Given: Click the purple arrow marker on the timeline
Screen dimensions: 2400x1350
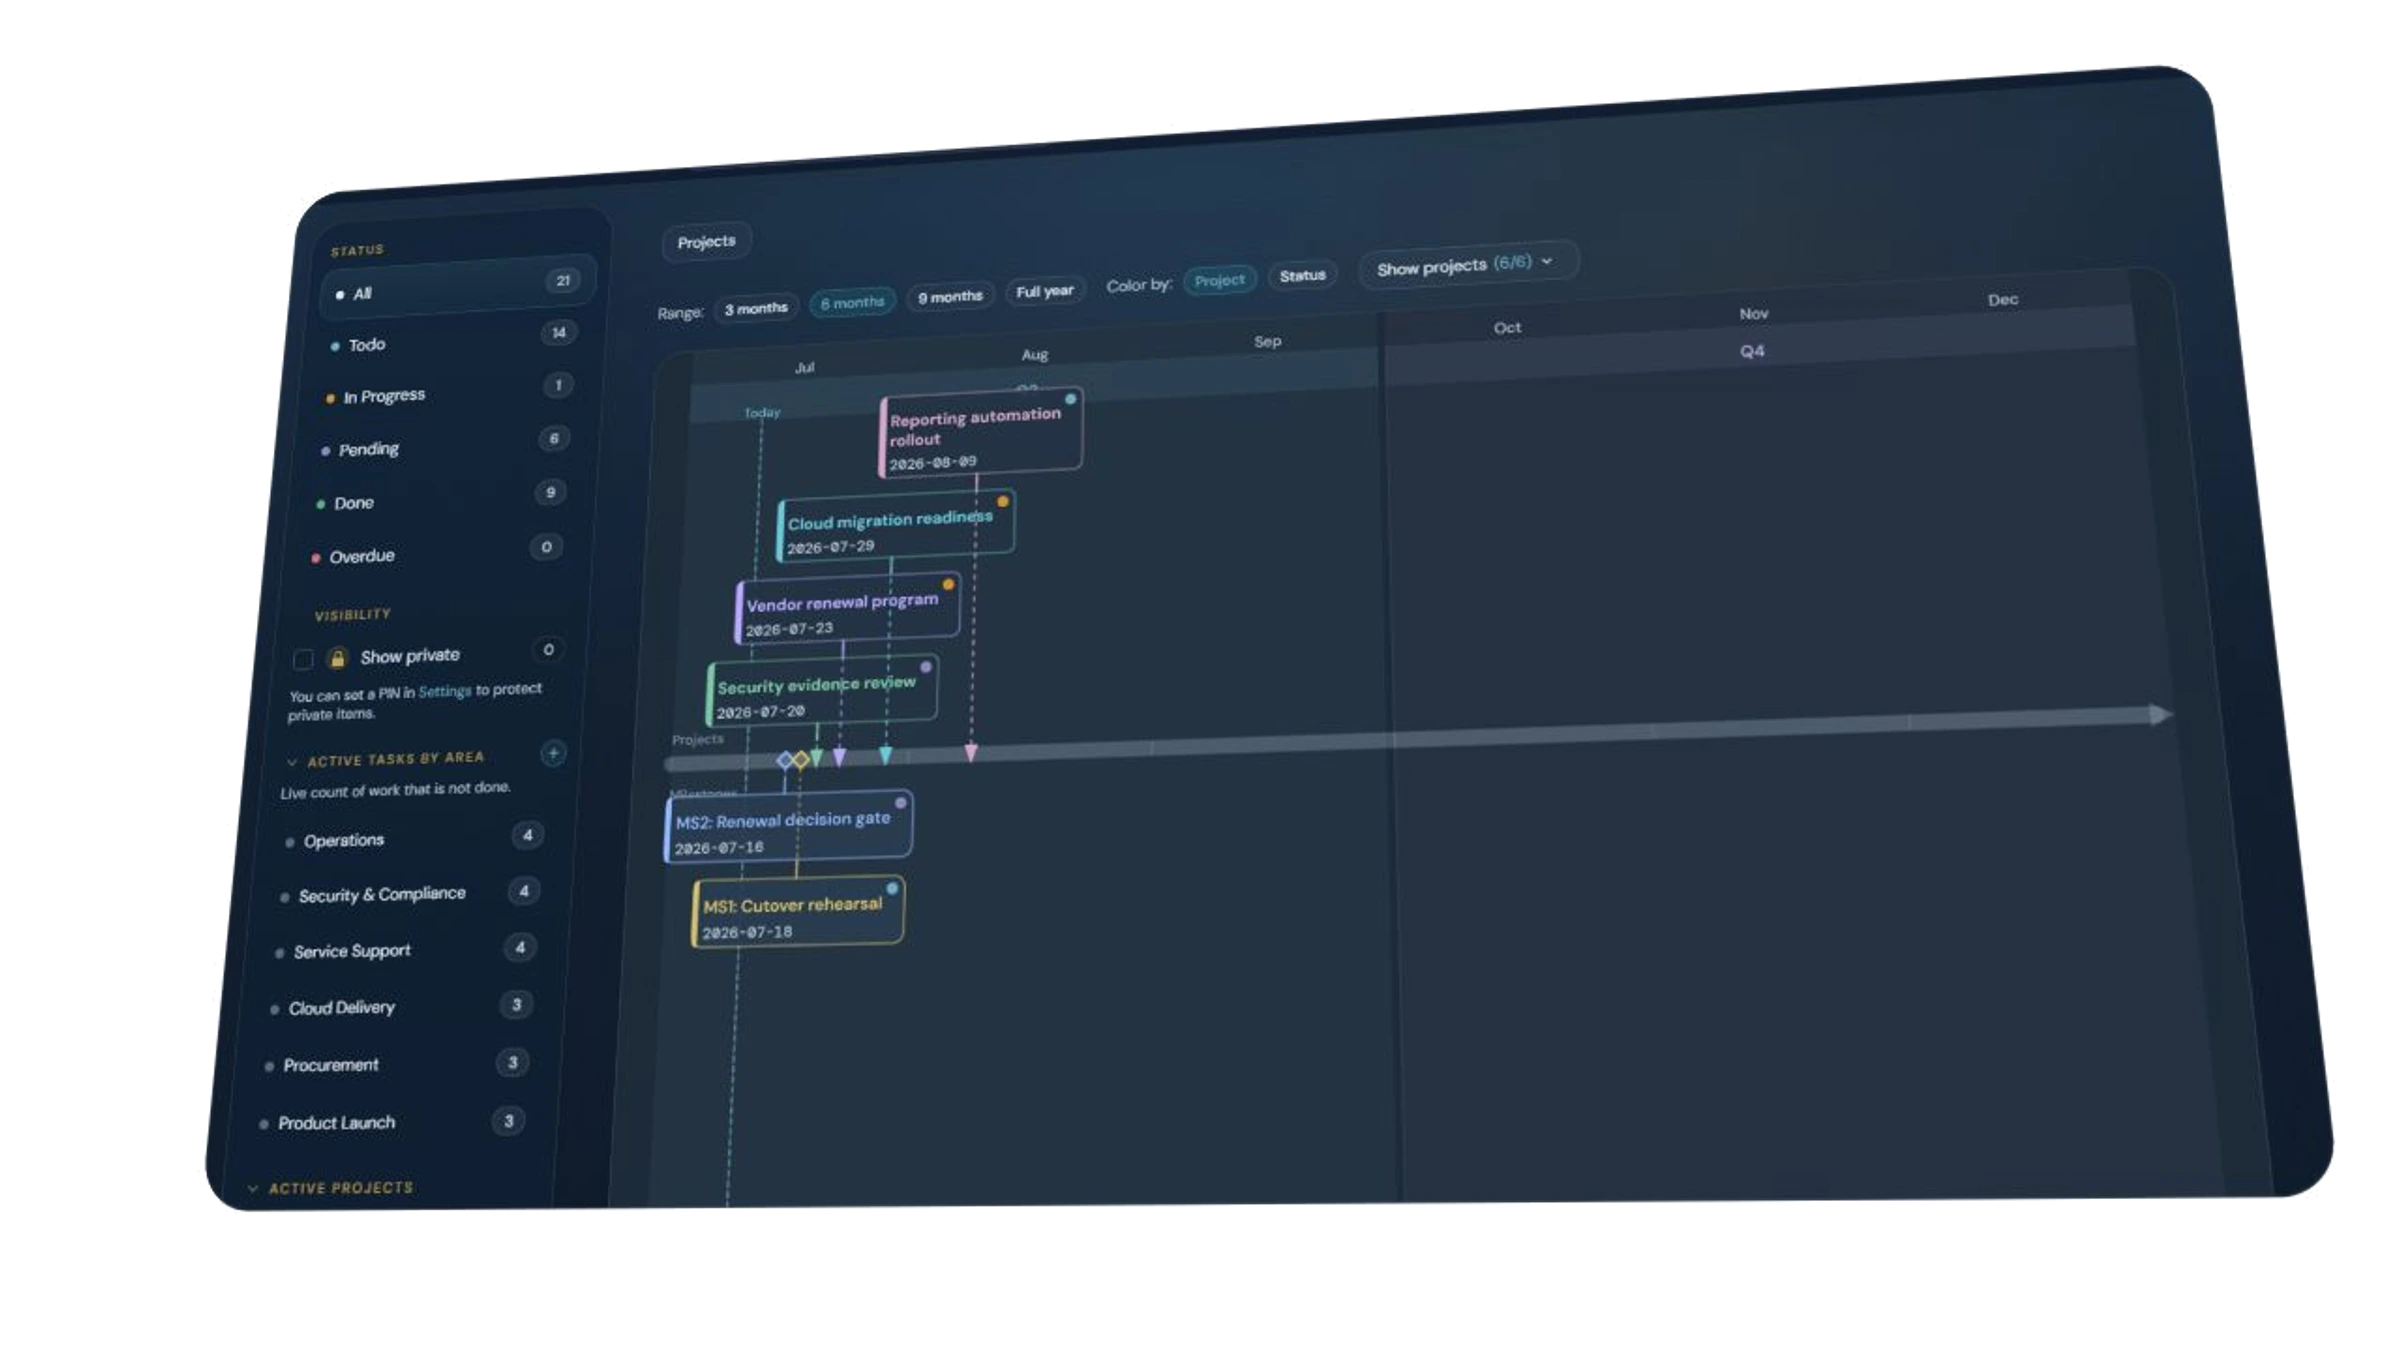Looking at the screenshot, I should pyautogui.click(x=839, y=758).
